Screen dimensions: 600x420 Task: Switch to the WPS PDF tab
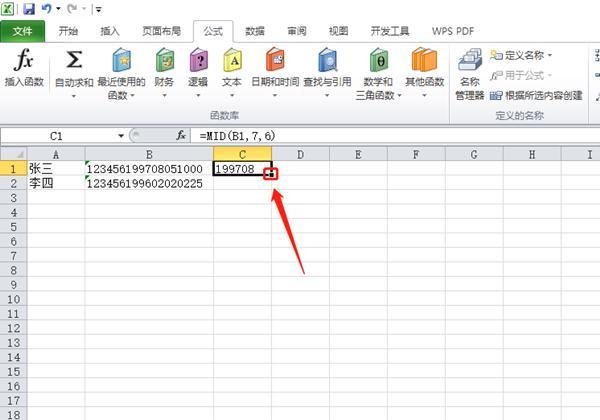click(x=453, y=31)
